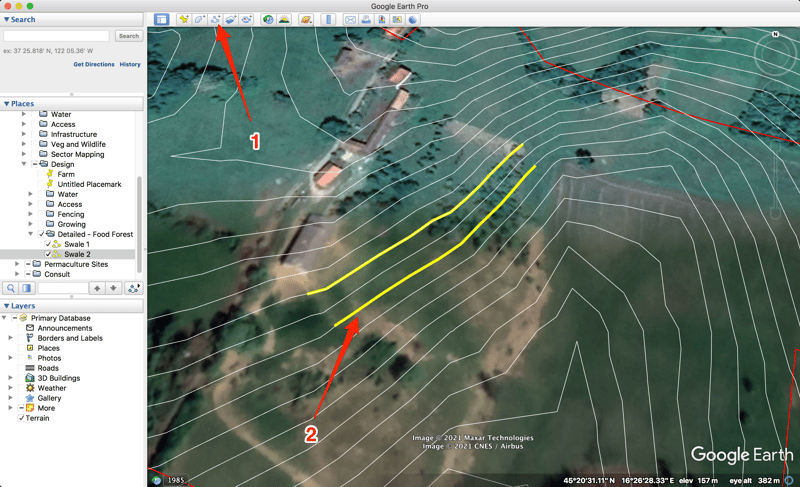Expand the Permaculture Sites folder
This screenshot has width=800, height=487.
pos(17,264)
